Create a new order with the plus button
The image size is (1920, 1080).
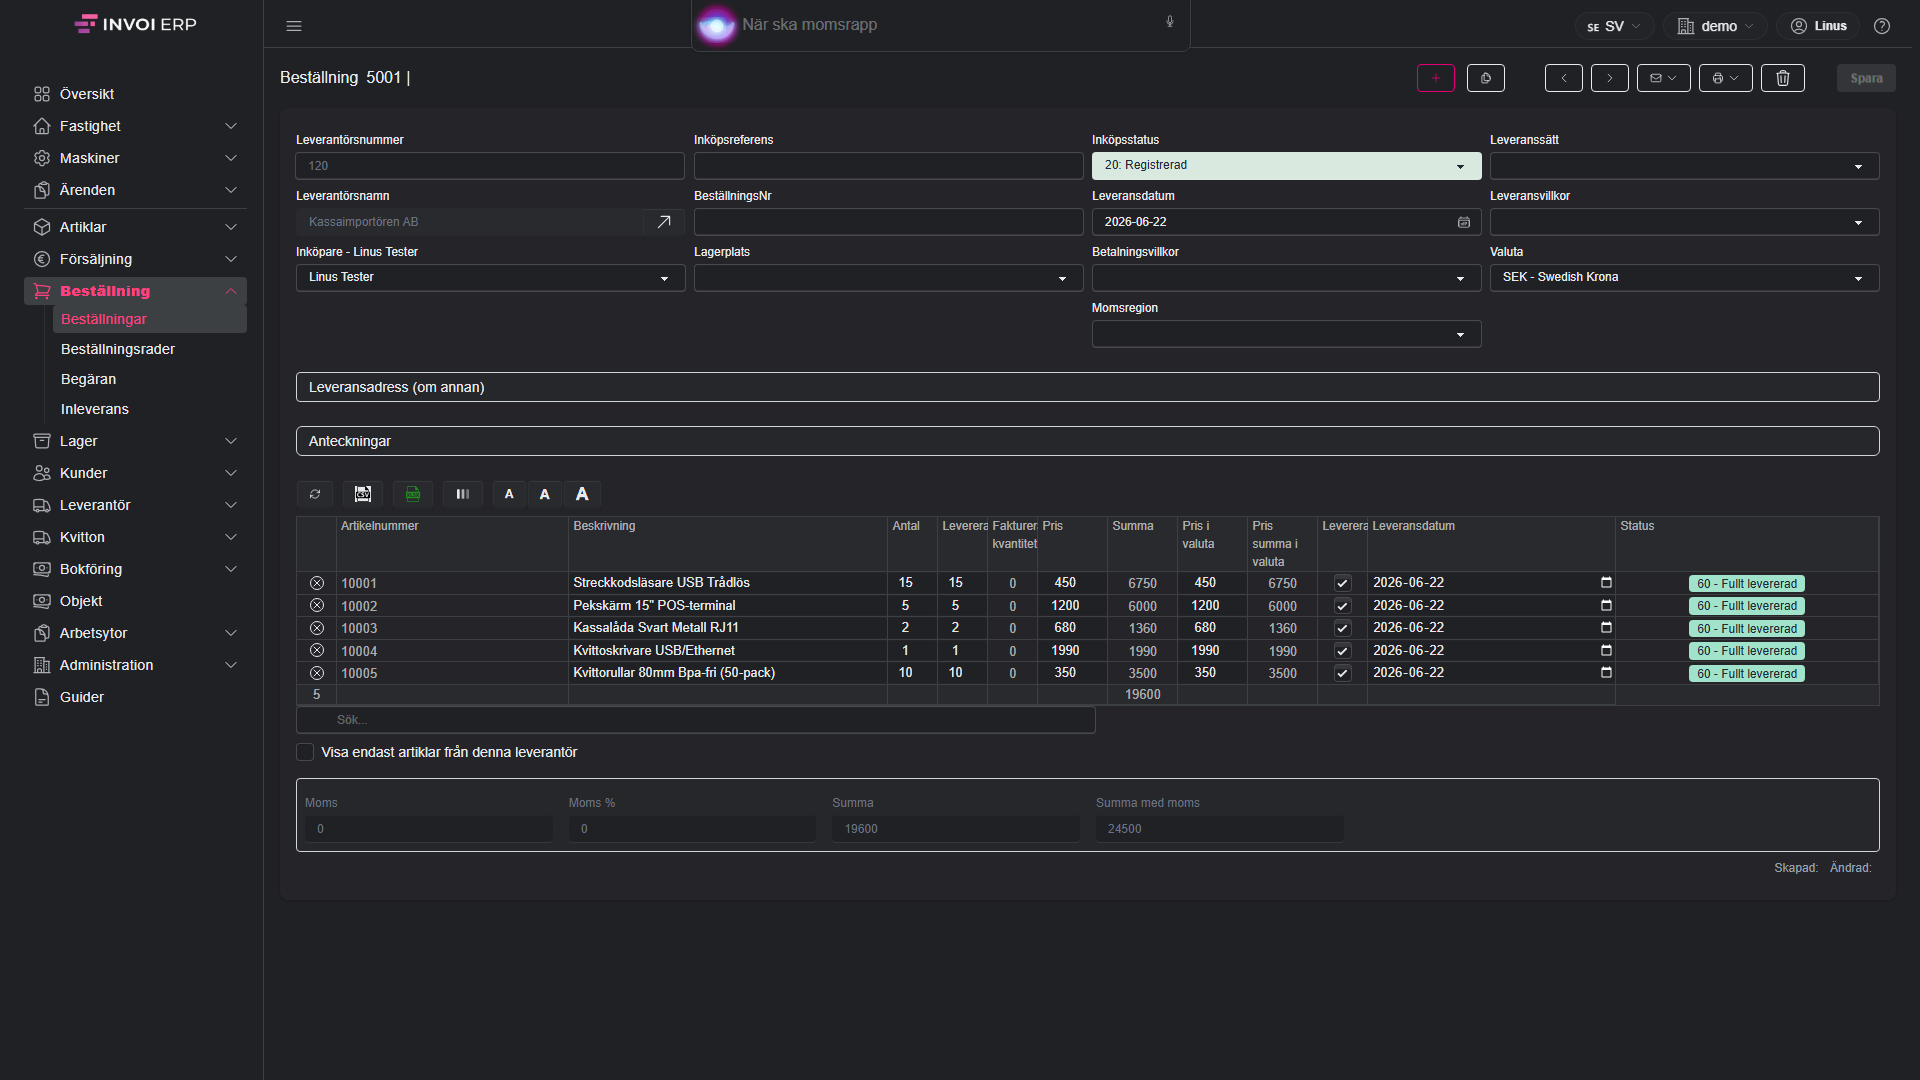coord(1435,78)
